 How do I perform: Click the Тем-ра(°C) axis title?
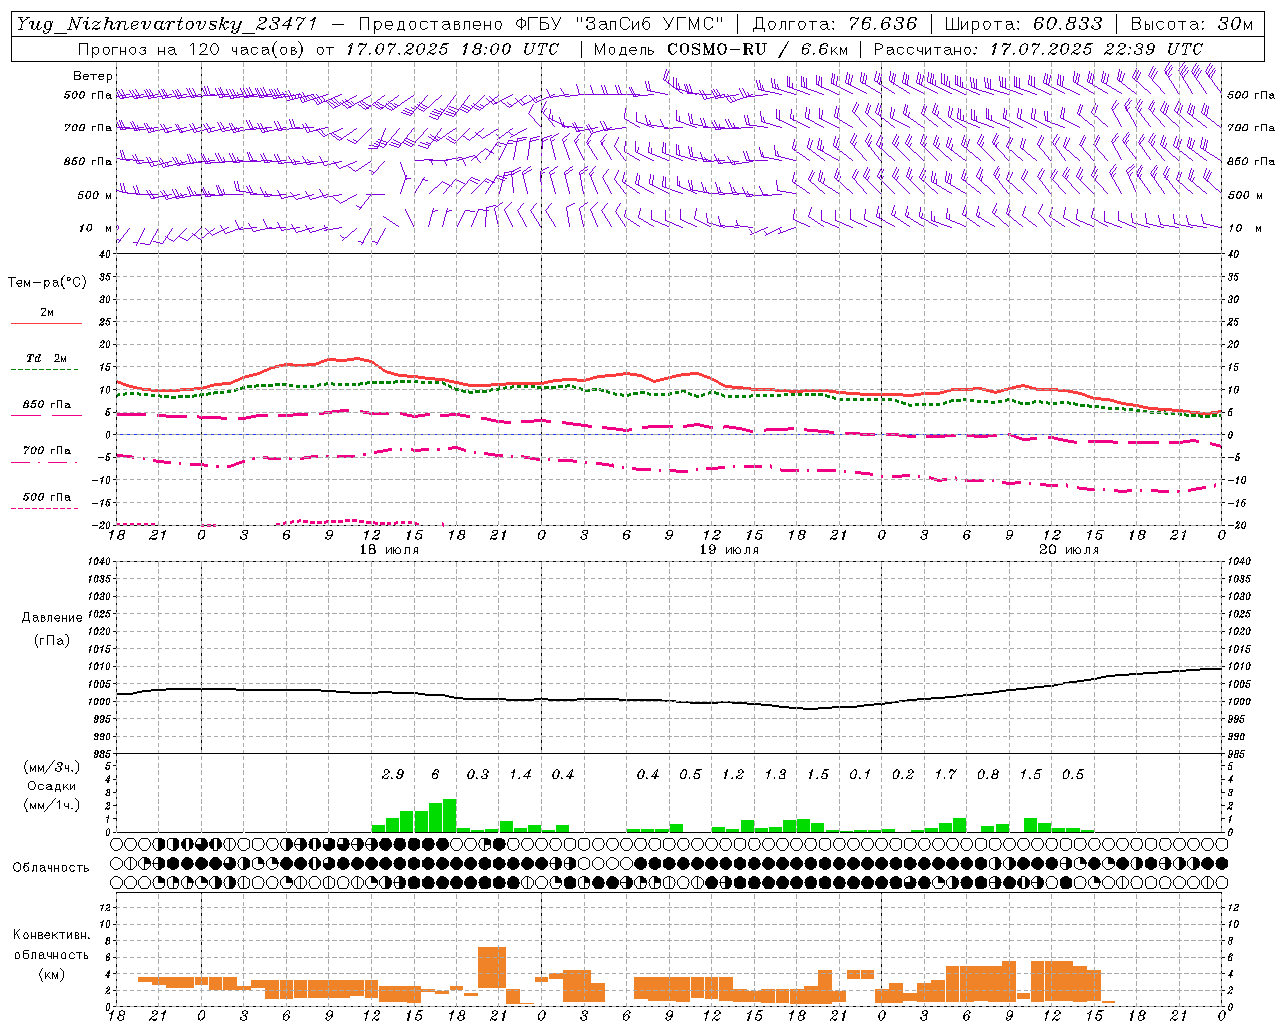click(47, 283)
